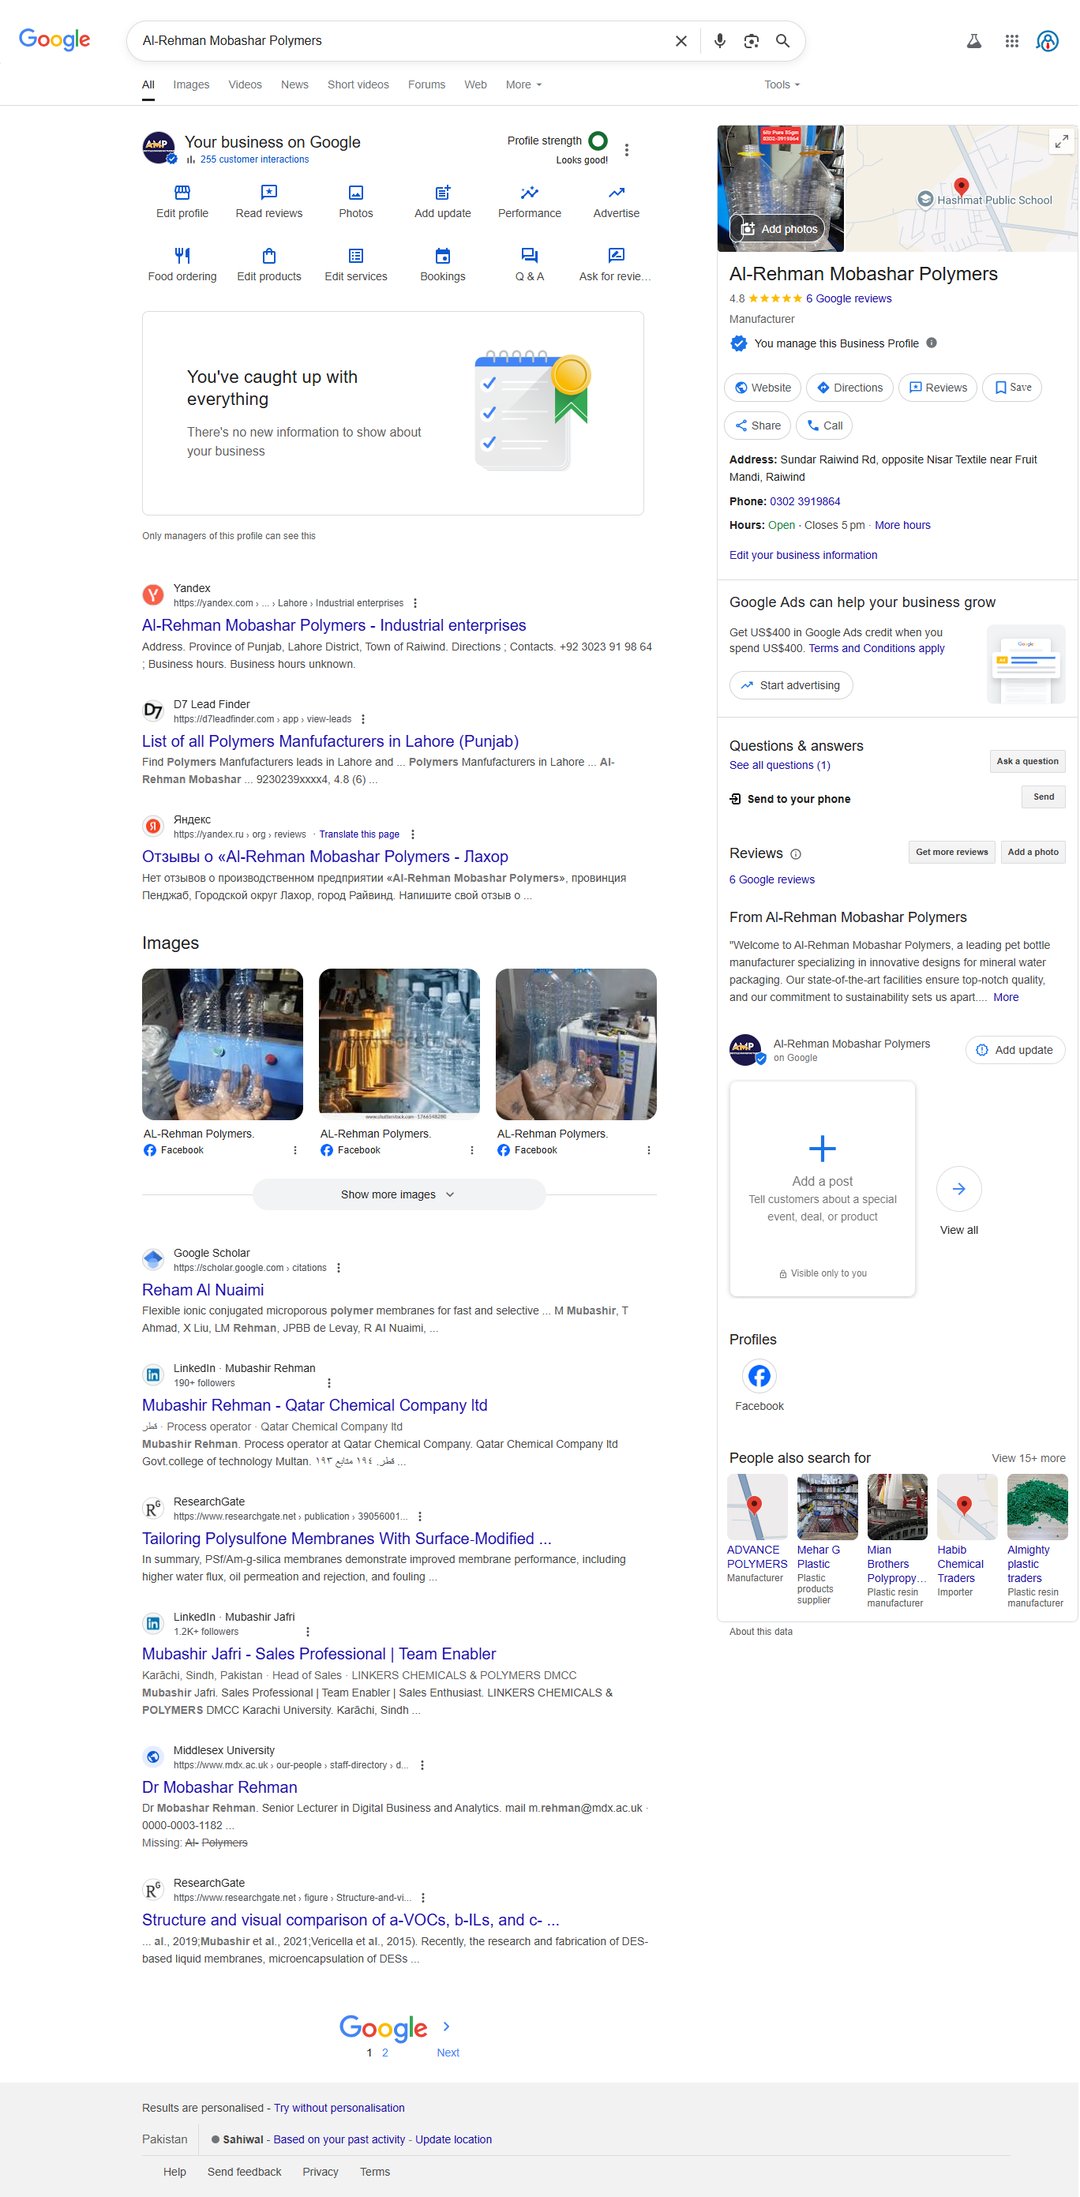The height and width of the screenshot is (2197, 1080).
Task: Open Google apps grid icon
Action: pos(1011,41)
